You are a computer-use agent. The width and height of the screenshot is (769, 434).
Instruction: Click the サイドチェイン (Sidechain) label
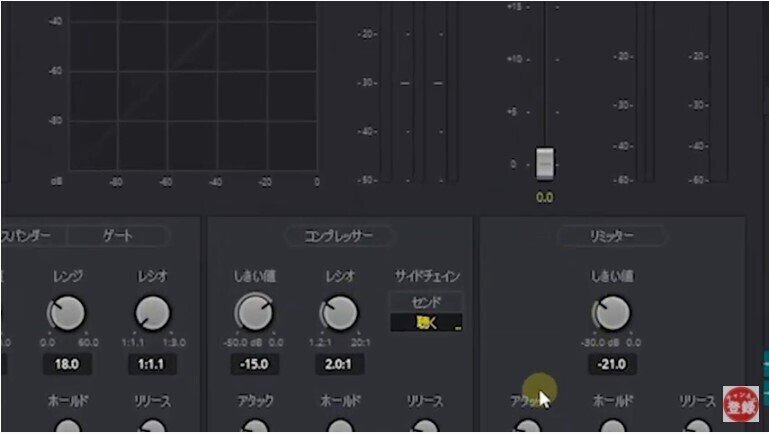(x=427, y=276)
